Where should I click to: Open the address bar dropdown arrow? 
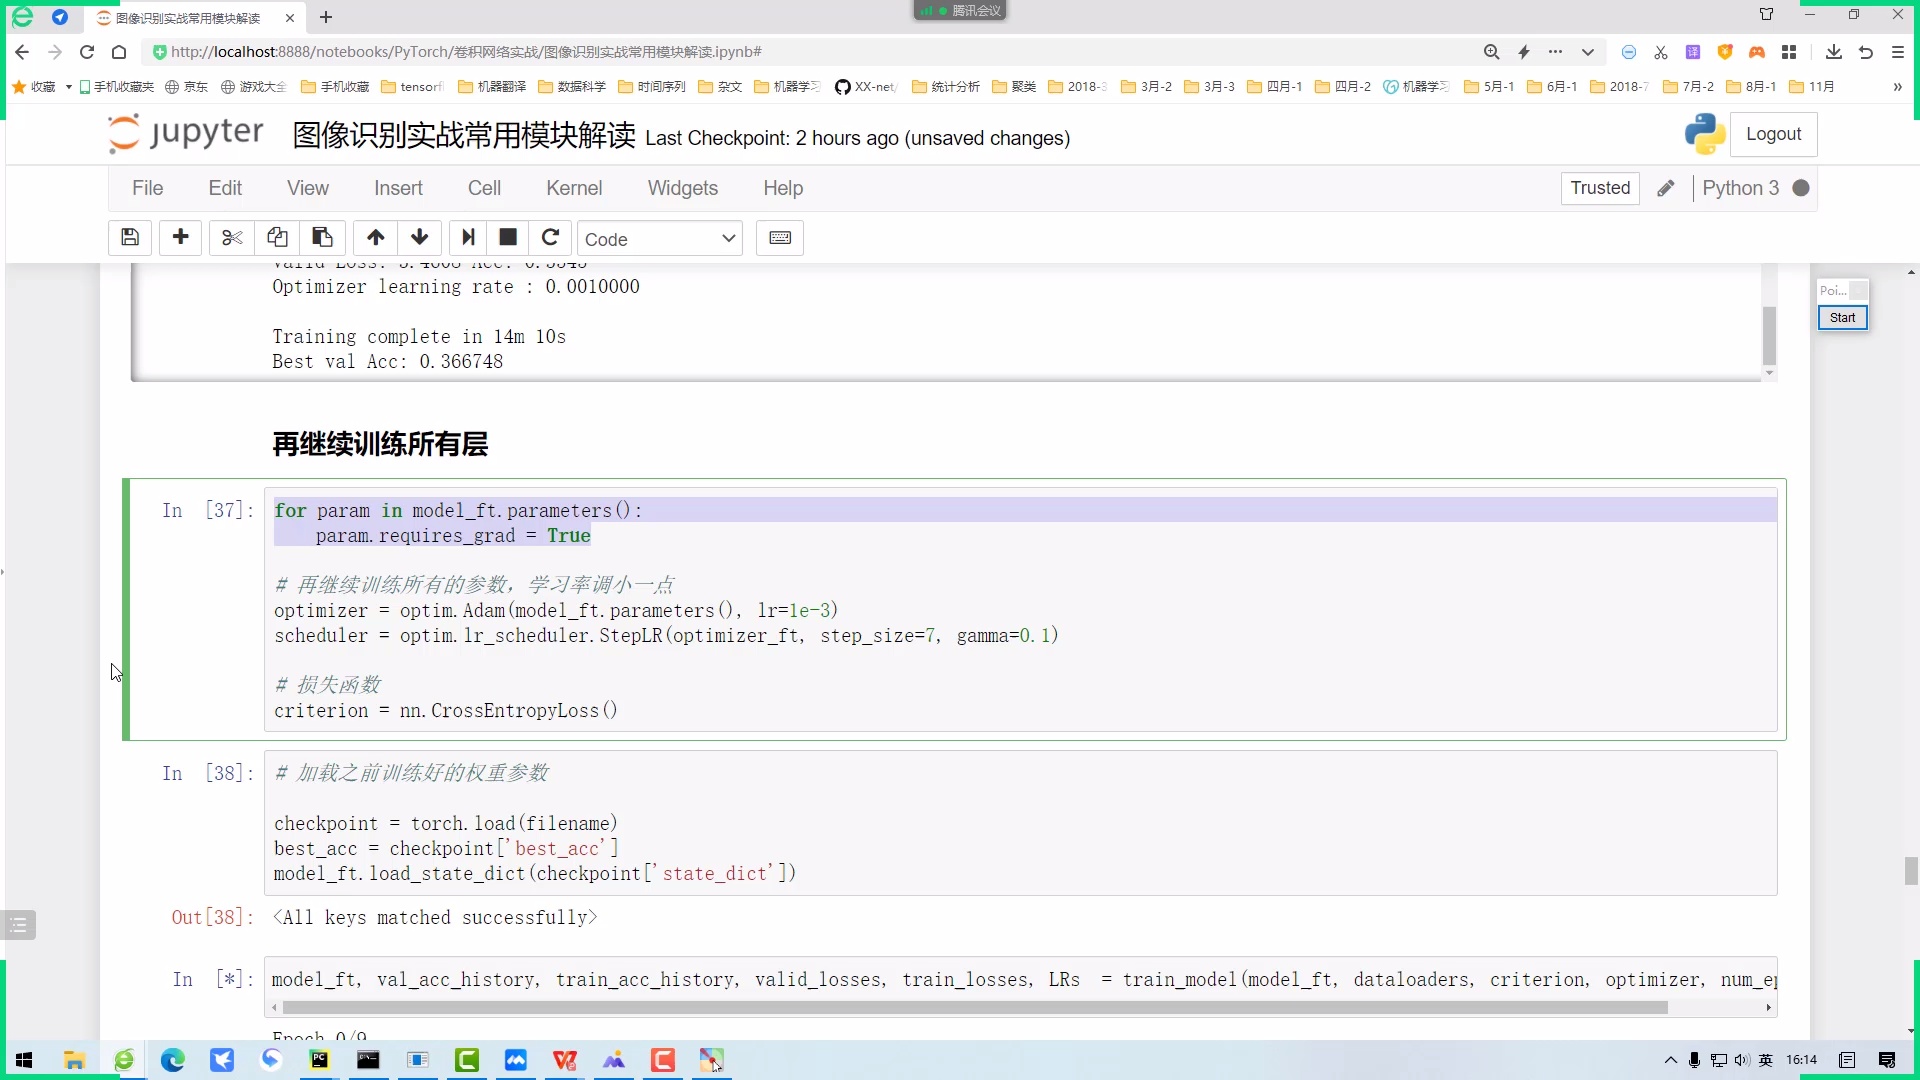1588,52
